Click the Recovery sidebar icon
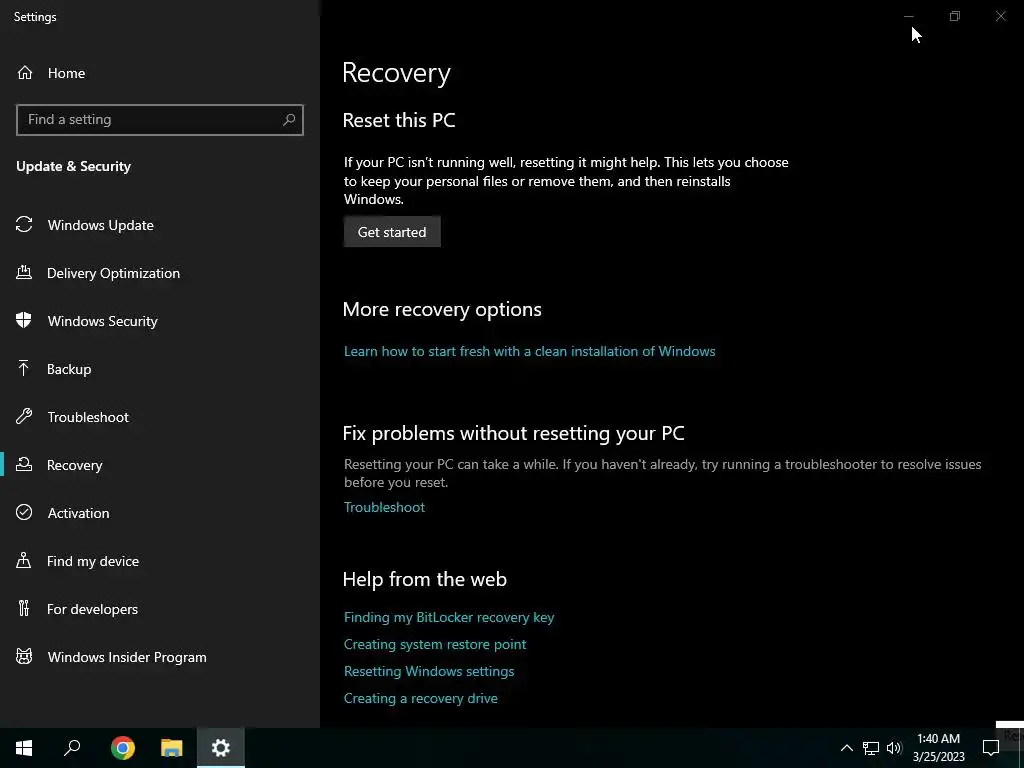The width and height of the screenshot is (1024, 768). coord(24,464)
